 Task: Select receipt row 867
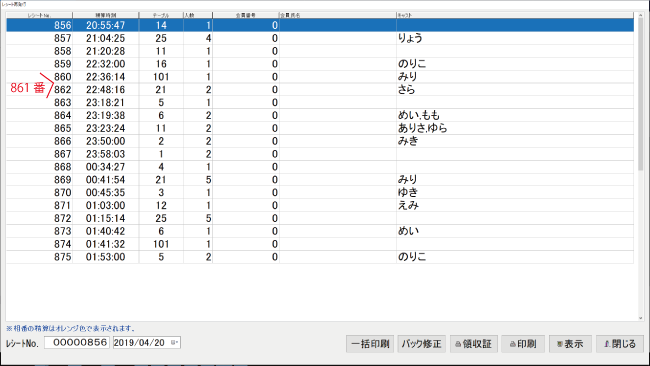320,154
